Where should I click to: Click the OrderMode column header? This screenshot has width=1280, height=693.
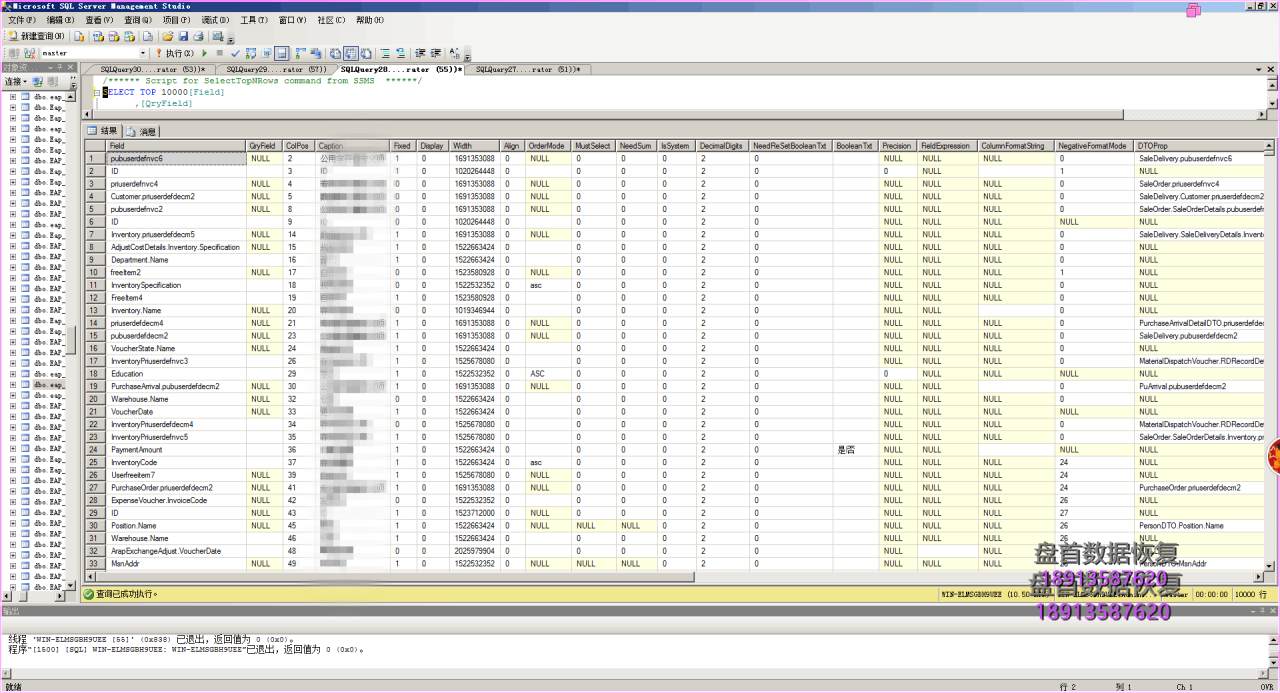[x=548, y=146]
